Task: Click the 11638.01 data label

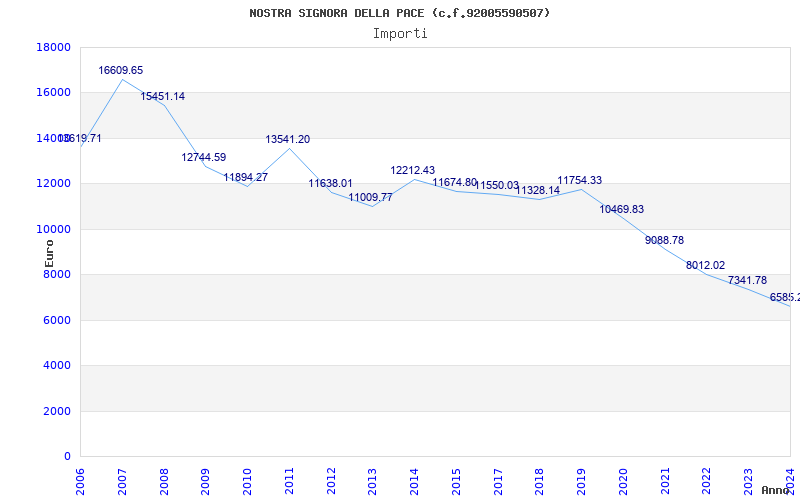Action: 330,183
